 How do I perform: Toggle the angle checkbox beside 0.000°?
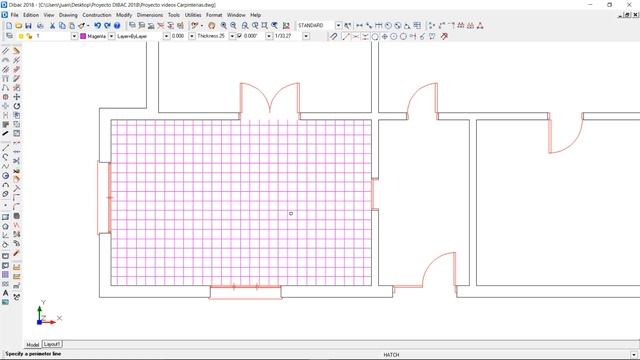click(240, 36)
